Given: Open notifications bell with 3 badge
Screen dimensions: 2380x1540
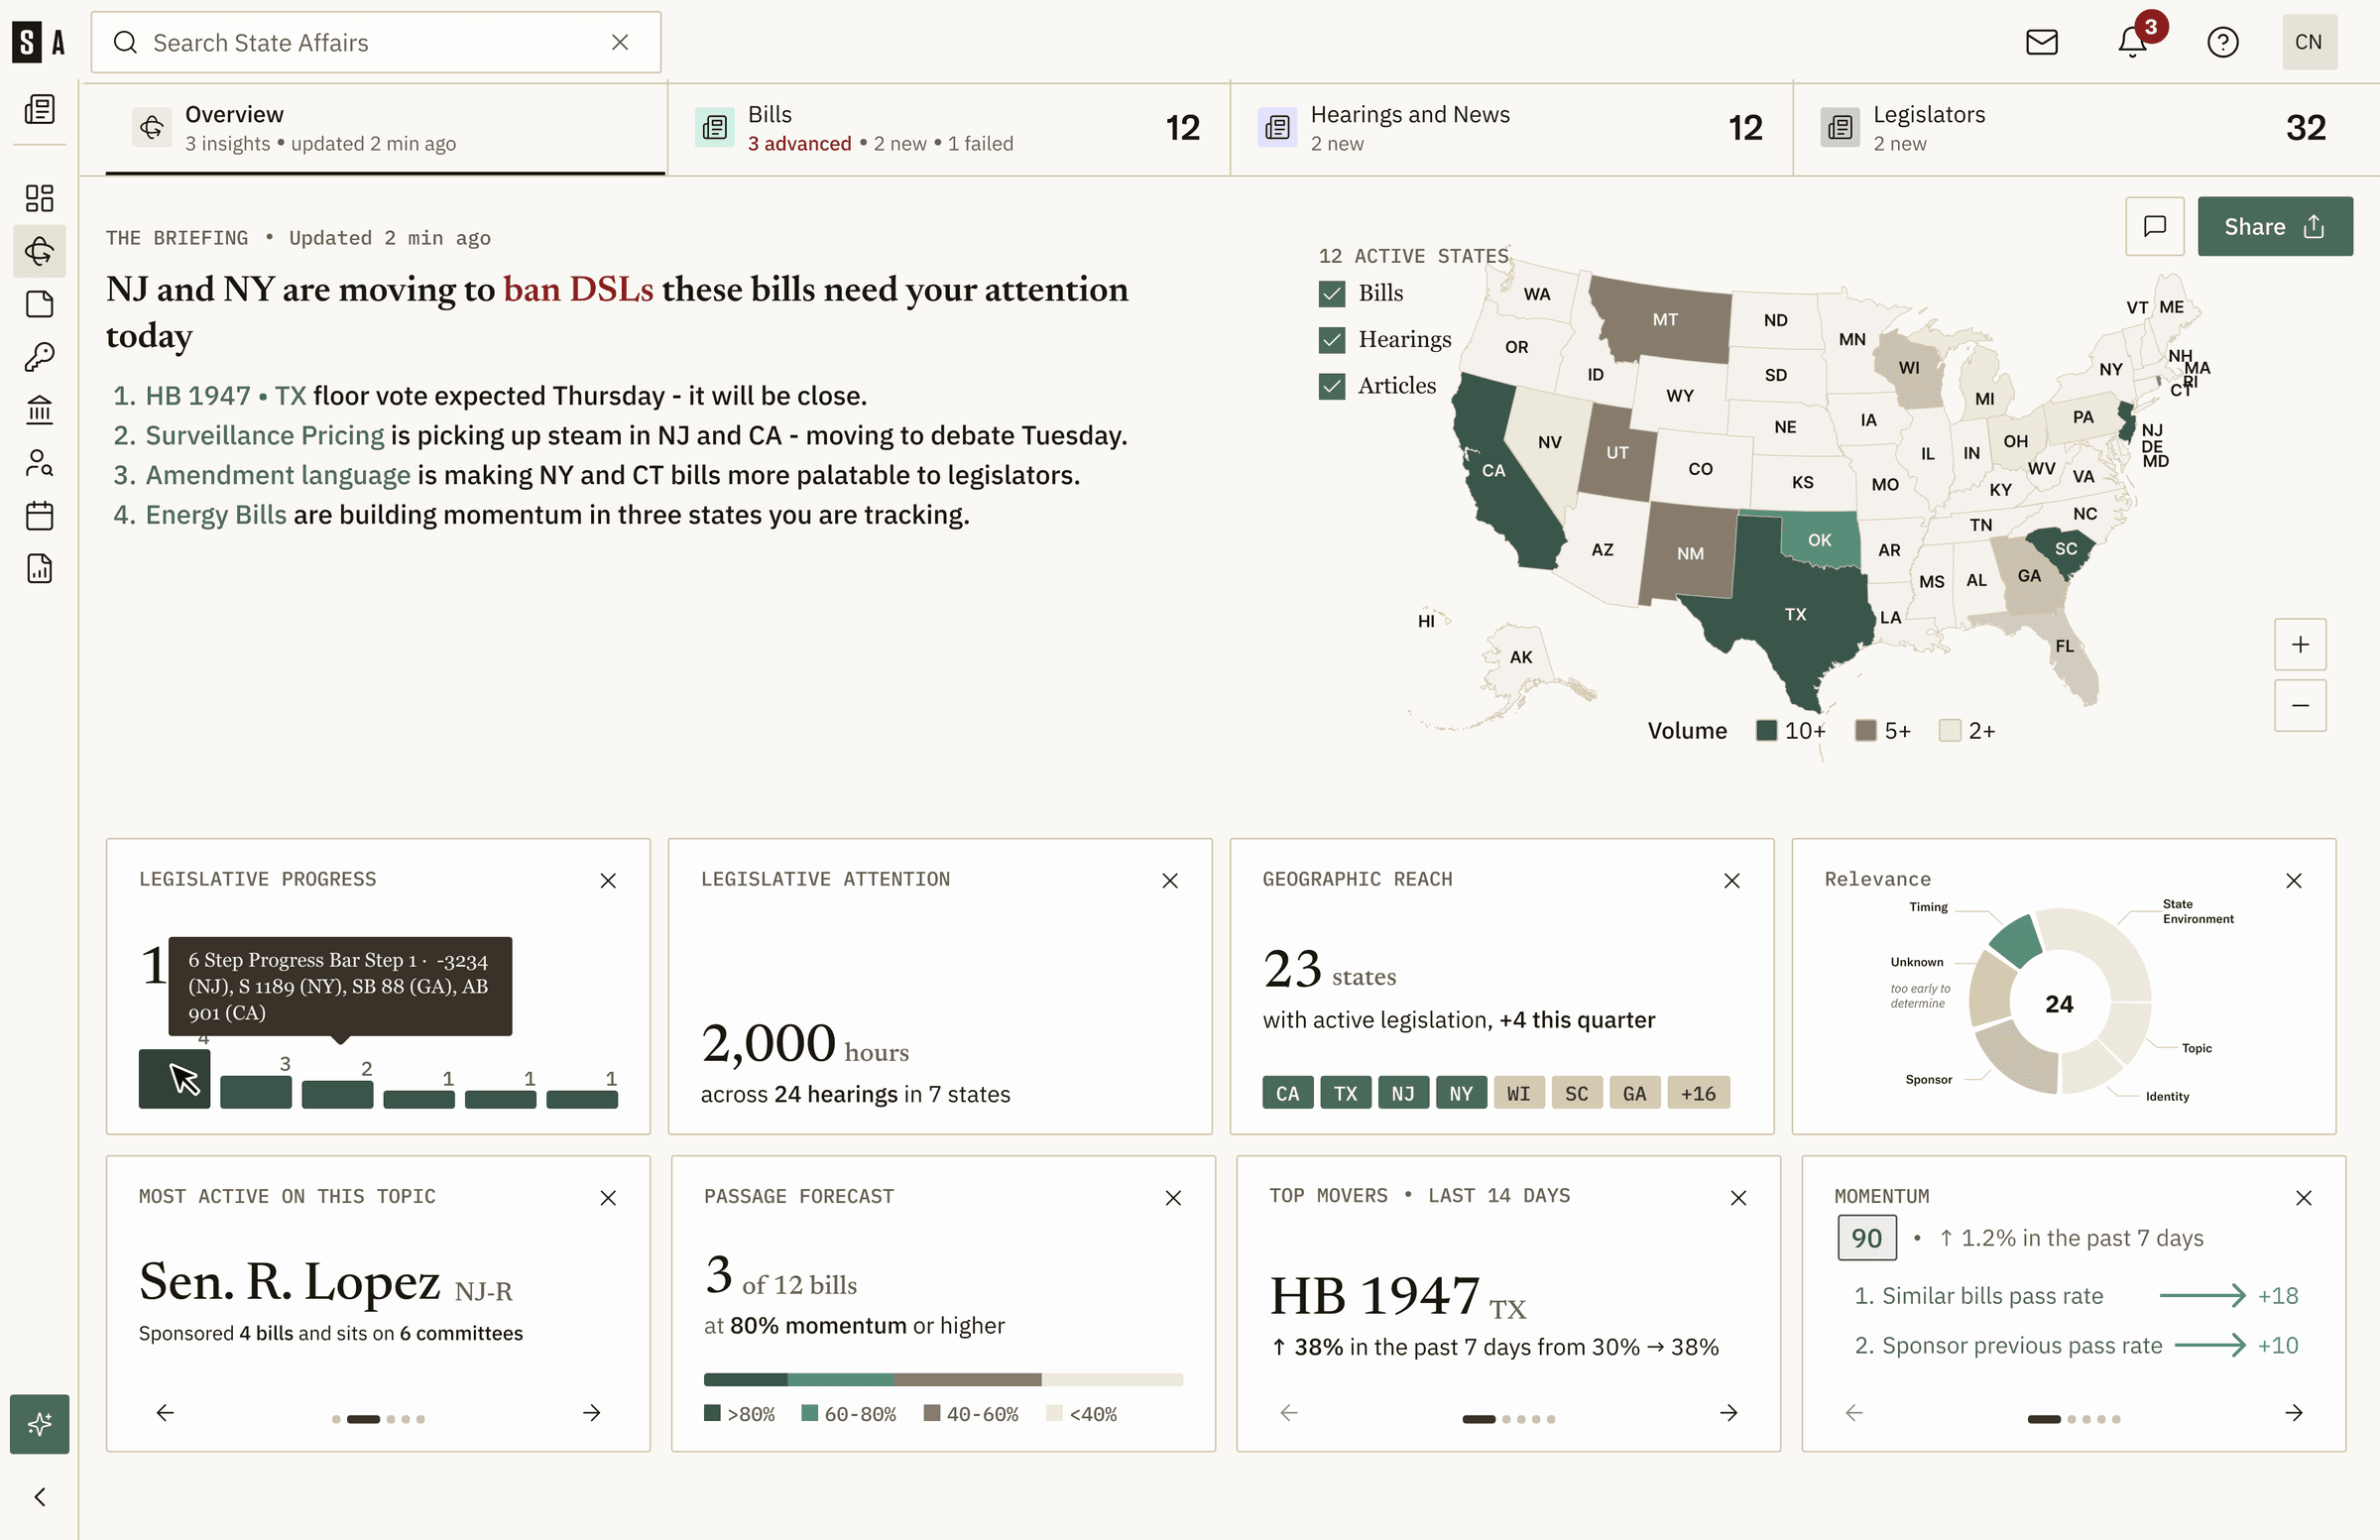Looking at the screenshot, I should click(2132, 42).
